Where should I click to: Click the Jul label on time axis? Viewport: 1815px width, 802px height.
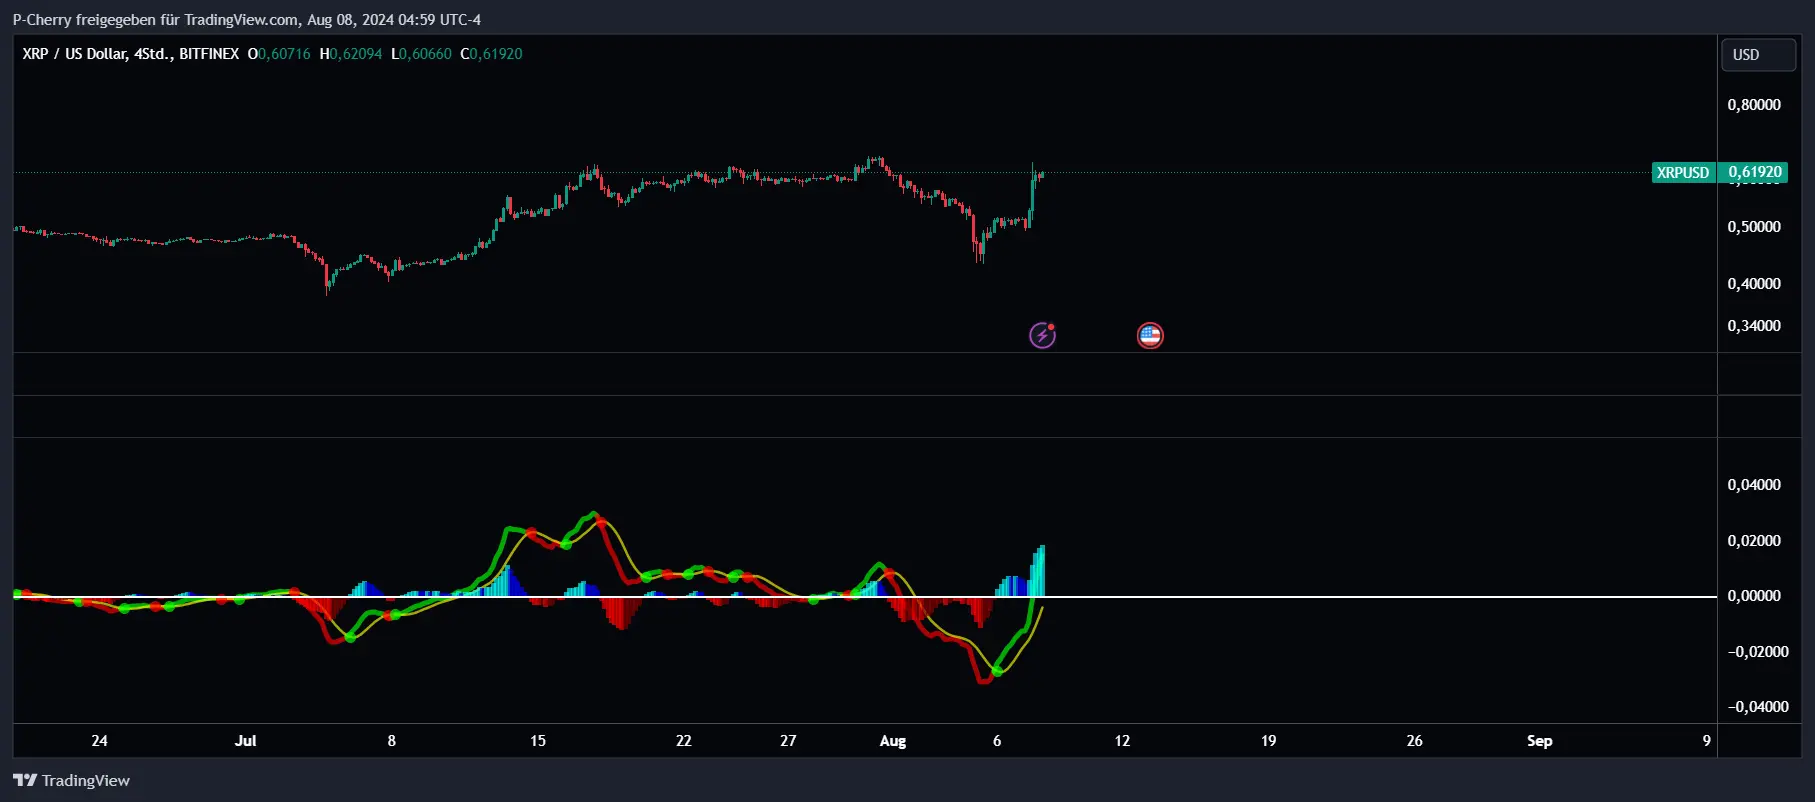(x=245, y=741)
